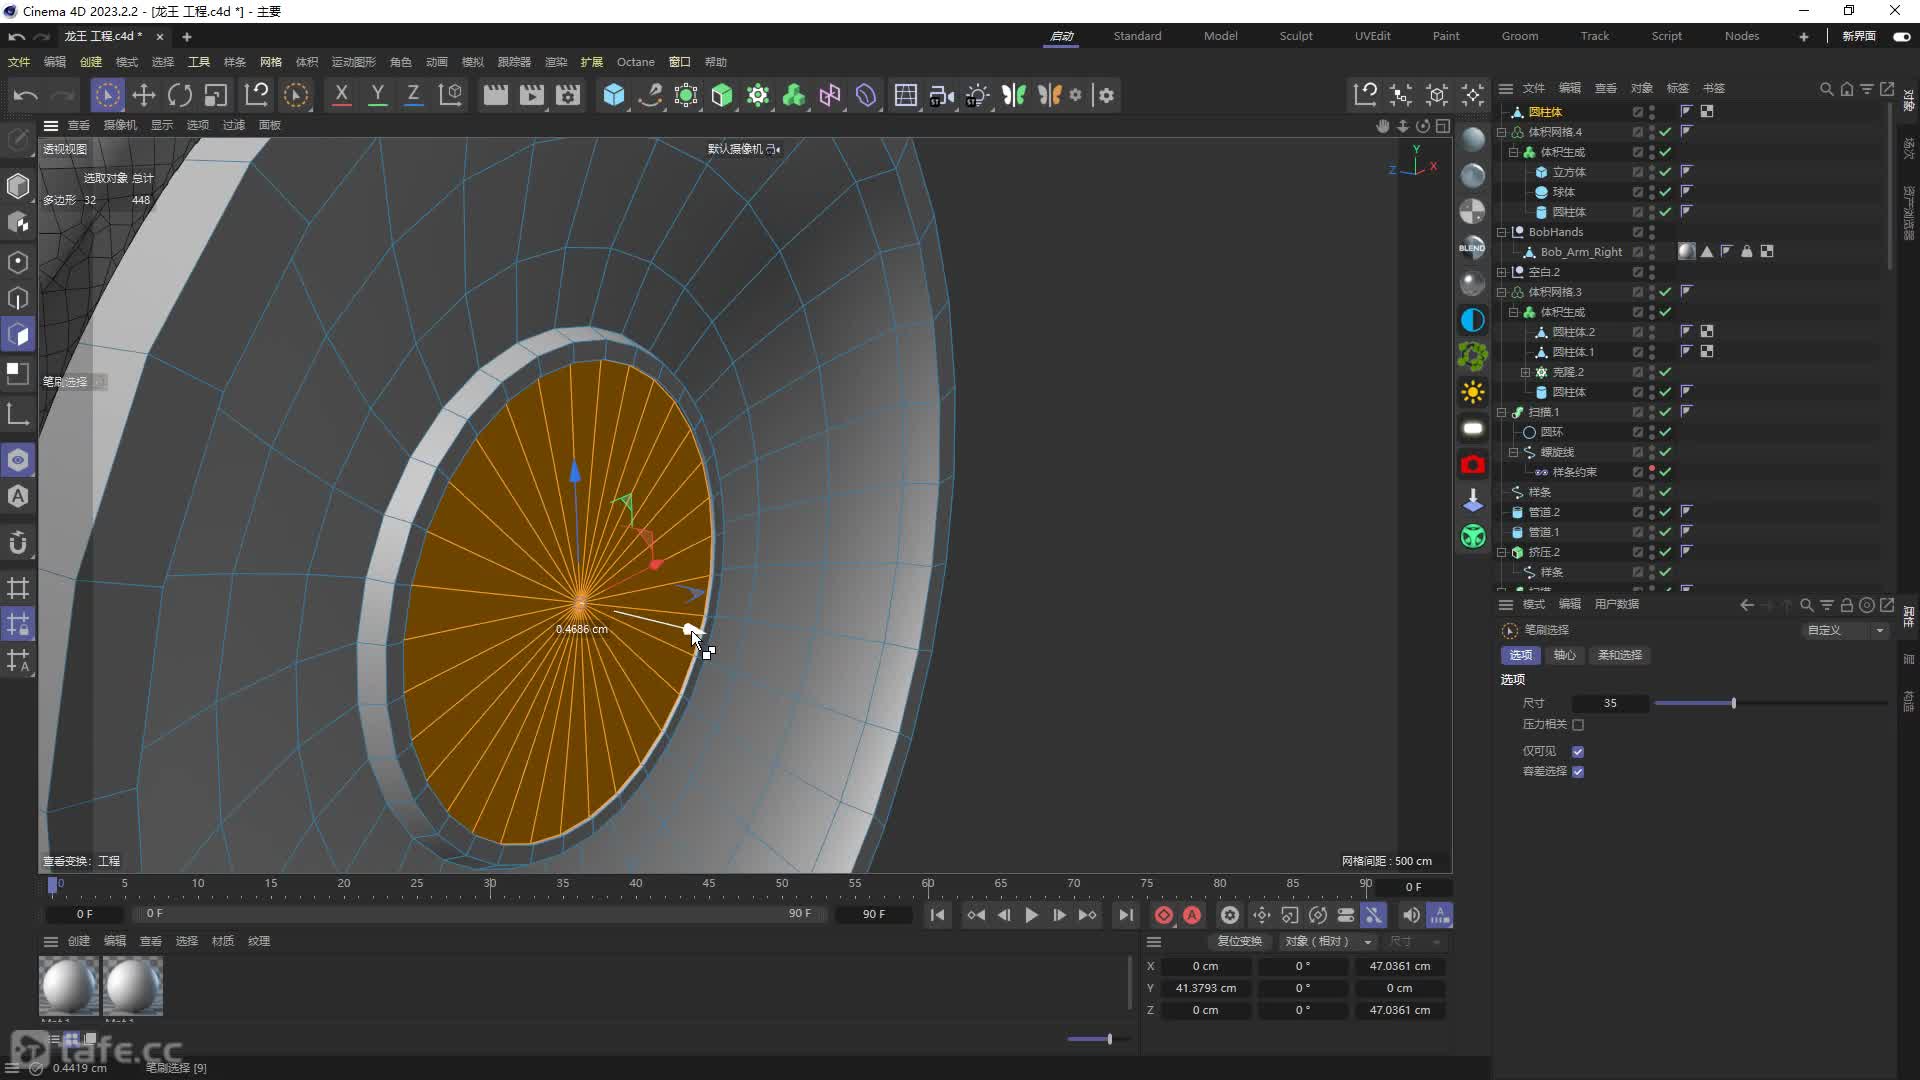Screen dimensions: 1920x1080
Task: Open the 网格 menu
Action: coord(270,62)
